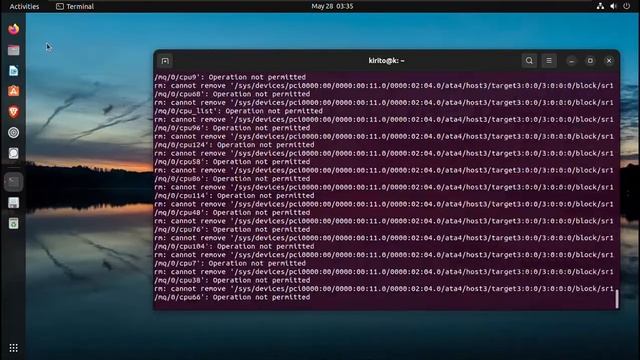Click the '/mq/0/cpu124' error line

point(234,145)
